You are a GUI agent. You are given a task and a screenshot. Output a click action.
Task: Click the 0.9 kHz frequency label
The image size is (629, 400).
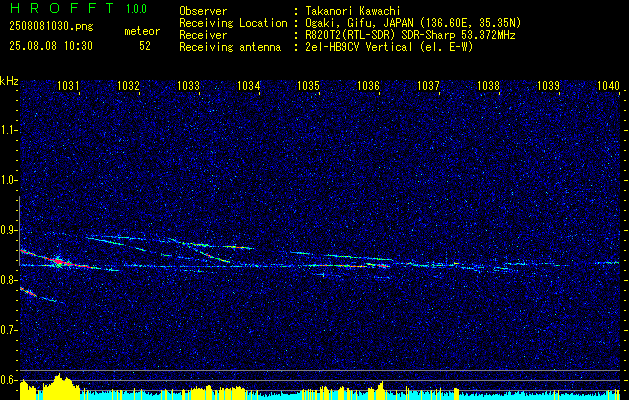8,230
